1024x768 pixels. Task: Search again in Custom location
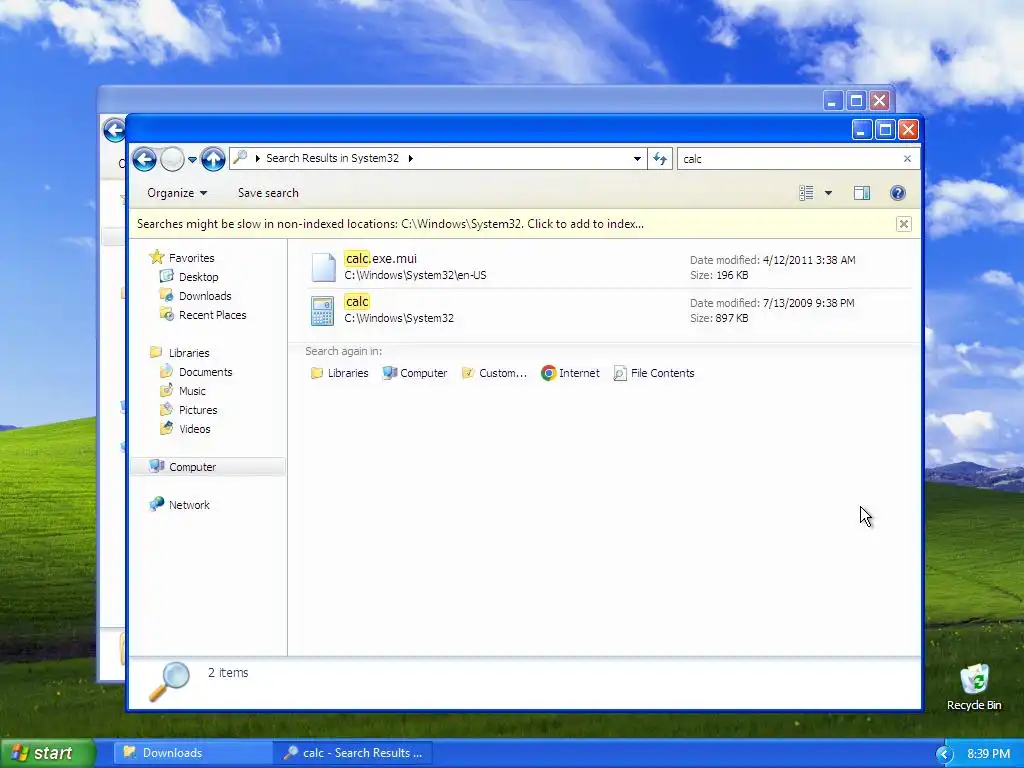494,373
